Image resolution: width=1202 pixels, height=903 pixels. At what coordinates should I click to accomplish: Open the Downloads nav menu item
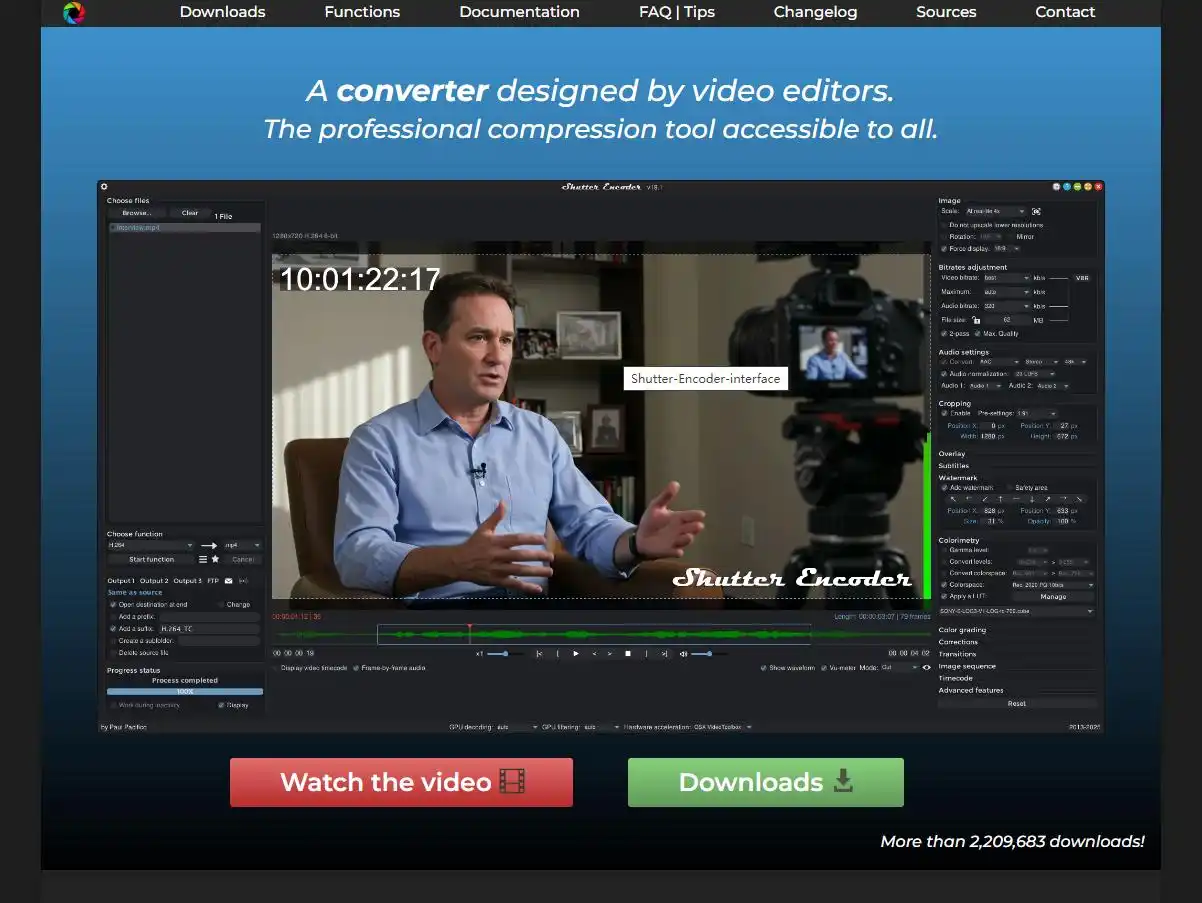[222, 12]
